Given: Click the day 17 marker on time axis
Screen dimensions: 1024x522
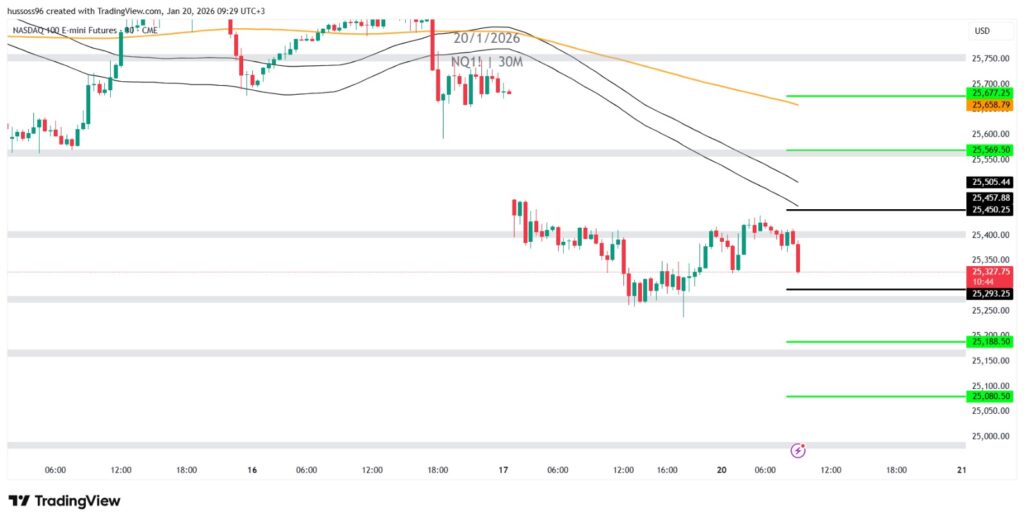Looking at the screenshot, I should pos(503,469).
